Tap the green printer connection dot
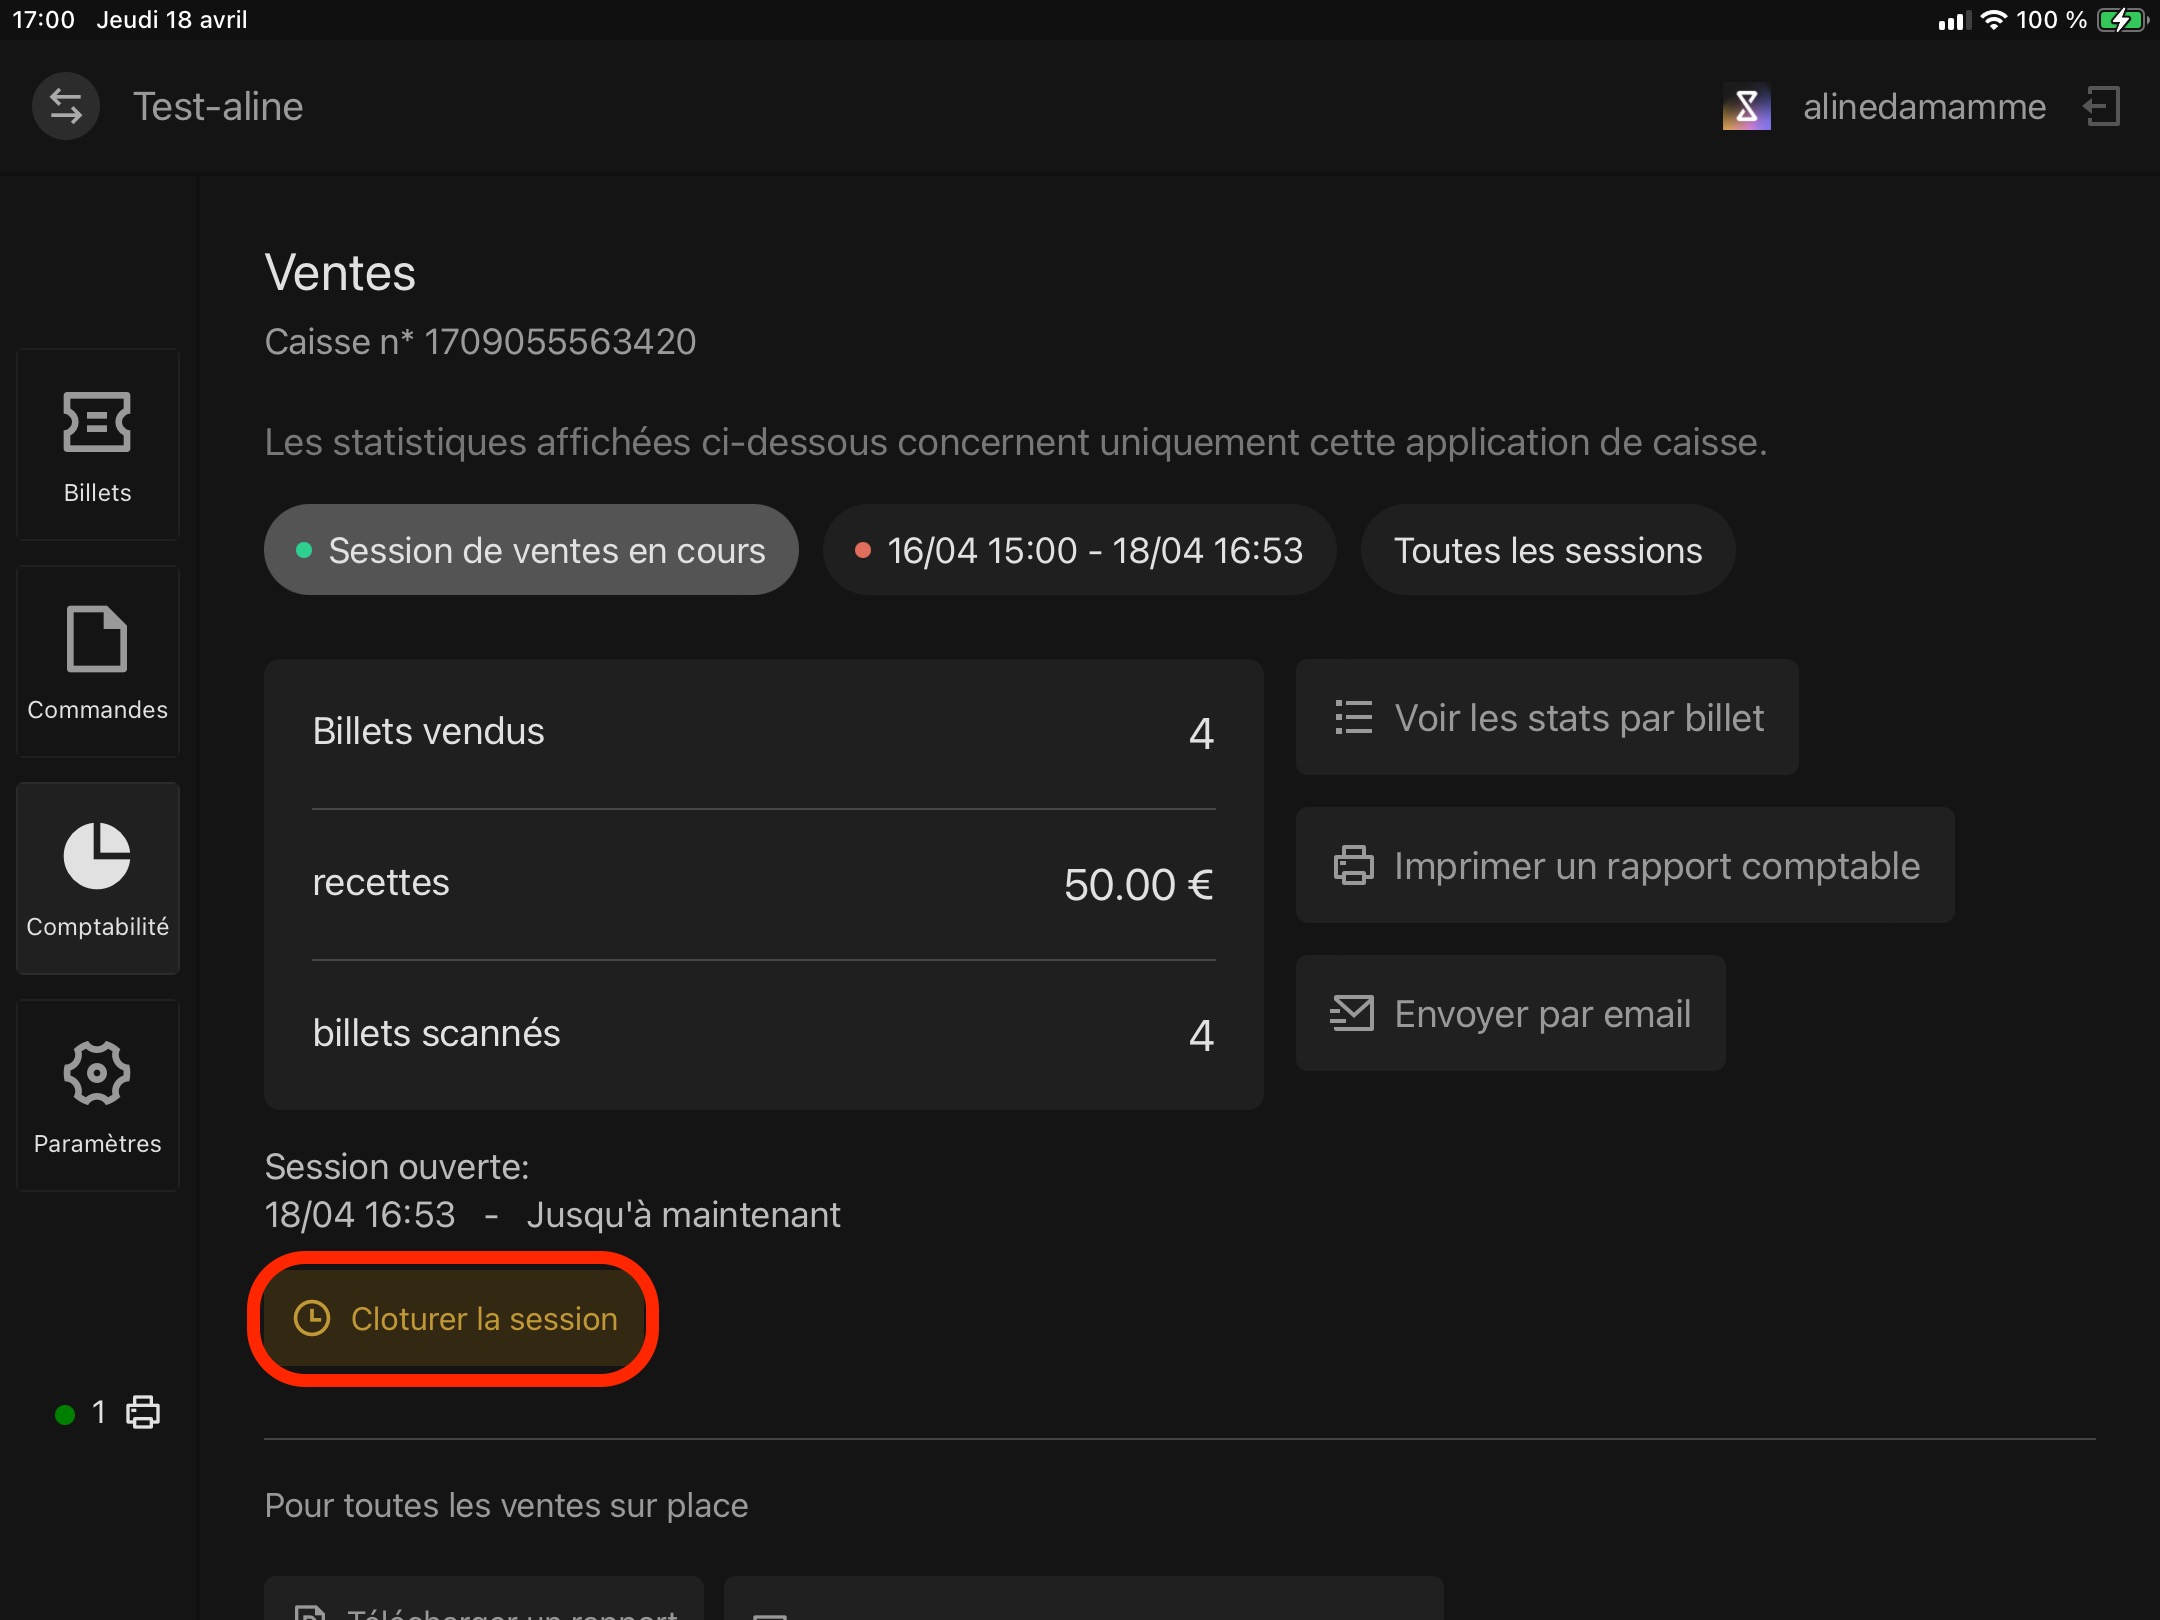2160x1620 pixels. click(65, 1414)
